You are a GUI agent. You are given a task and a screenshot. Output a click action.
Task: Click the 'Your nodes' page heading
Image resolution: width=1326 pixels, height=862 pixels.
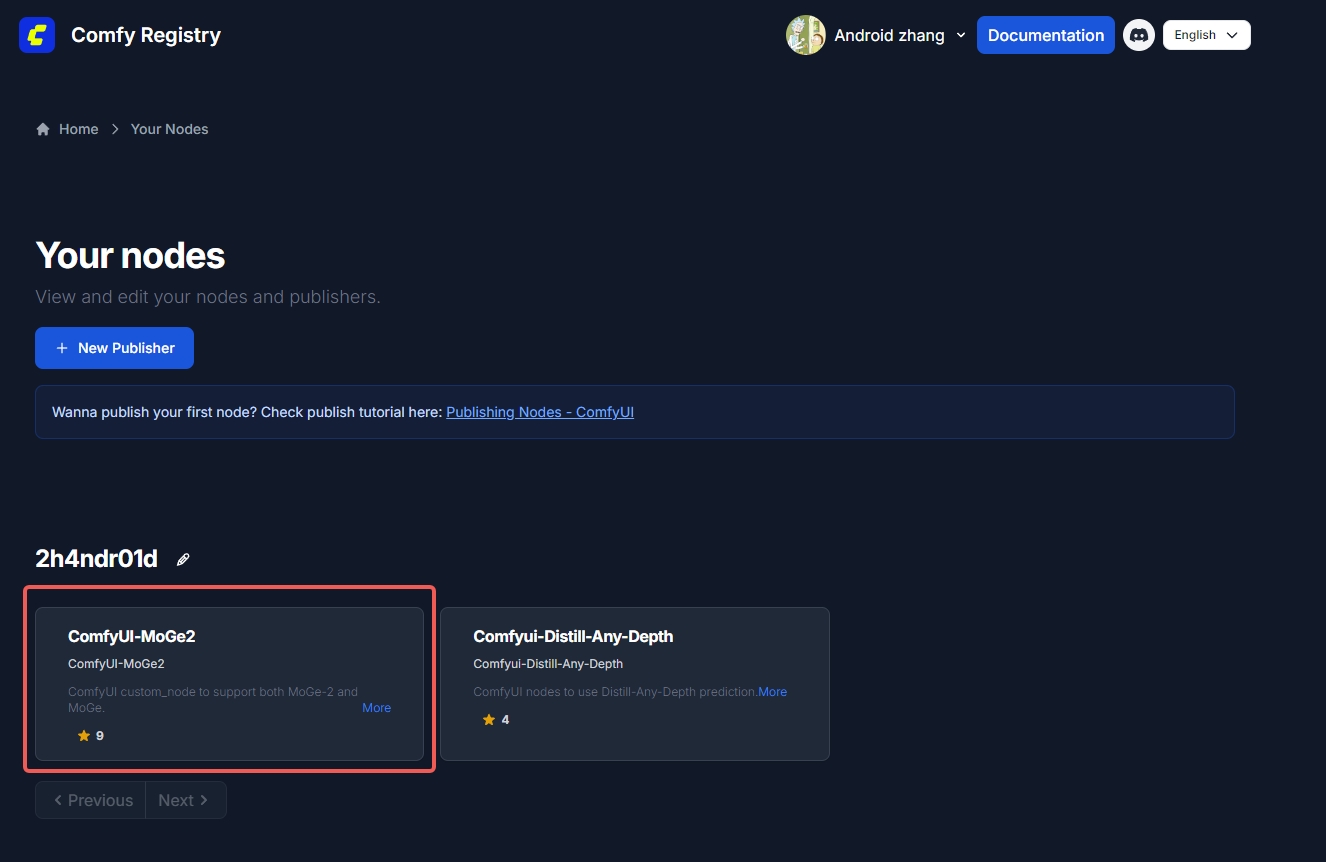(x=130, y=256)
